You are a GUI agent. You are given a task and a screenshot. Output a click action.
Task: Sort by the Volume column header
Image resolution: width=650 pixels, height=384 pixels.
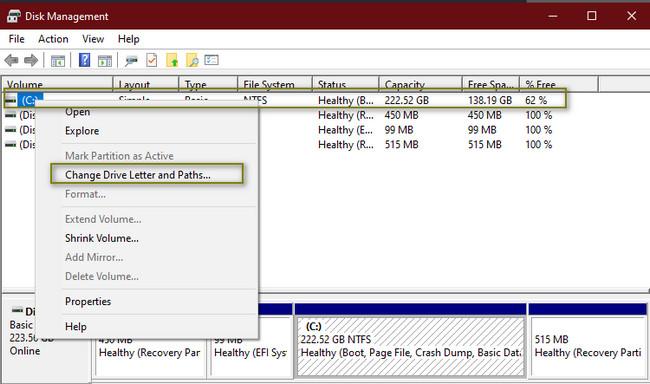tap(57, 84)
